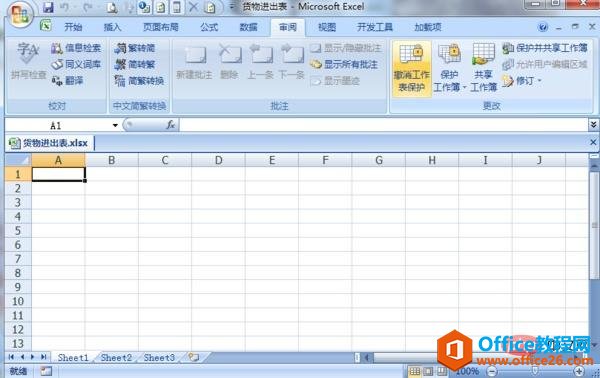
Task: Open Add-Ins (加载项) tab
Action: point(428,27)
